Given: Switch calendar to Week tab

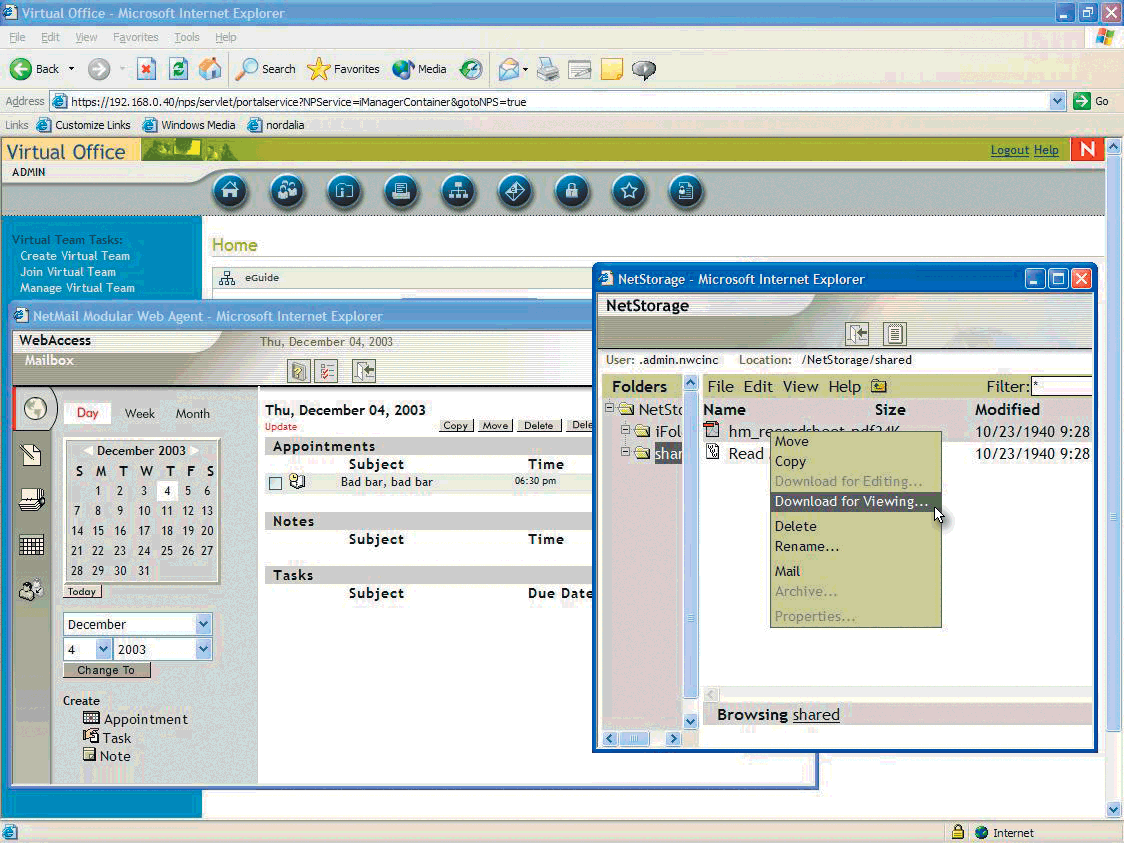Looking at the screenshot, I should tap(139, 414).
